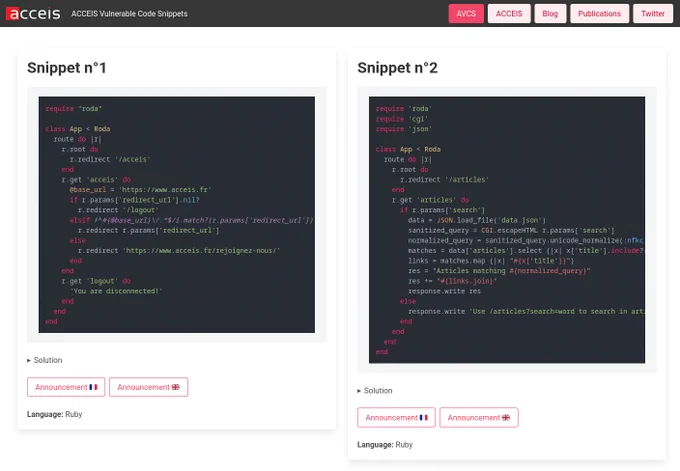Click the ACCEIS logo in the header

click(33, 13)
